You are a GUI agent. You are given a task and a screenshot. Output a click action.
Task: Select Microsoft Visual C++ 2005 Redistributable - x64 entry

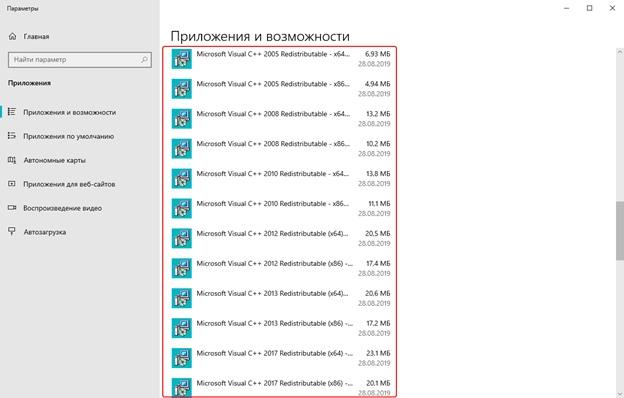(280, 59)
